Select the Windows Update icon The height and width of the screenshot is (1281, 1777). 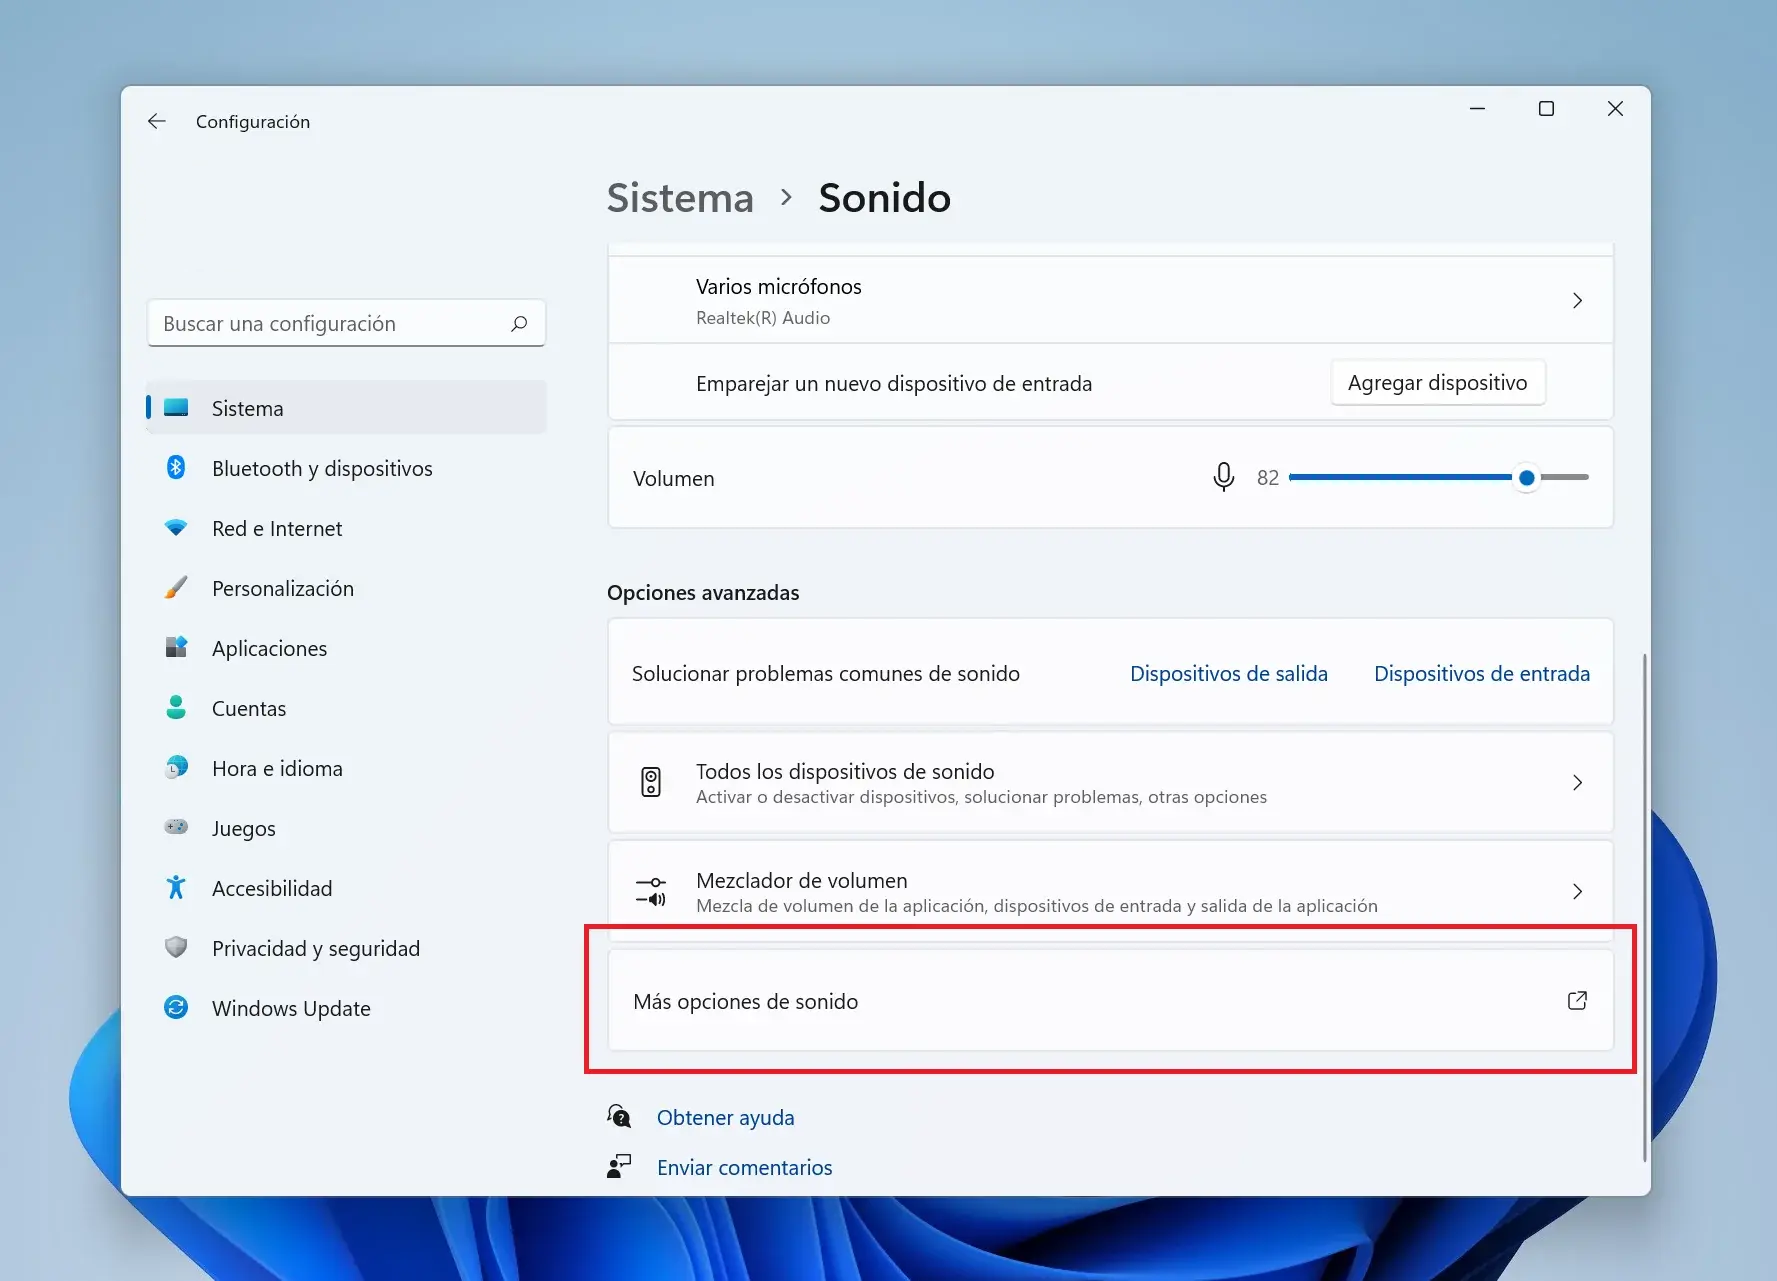[x=177, y=1008]
